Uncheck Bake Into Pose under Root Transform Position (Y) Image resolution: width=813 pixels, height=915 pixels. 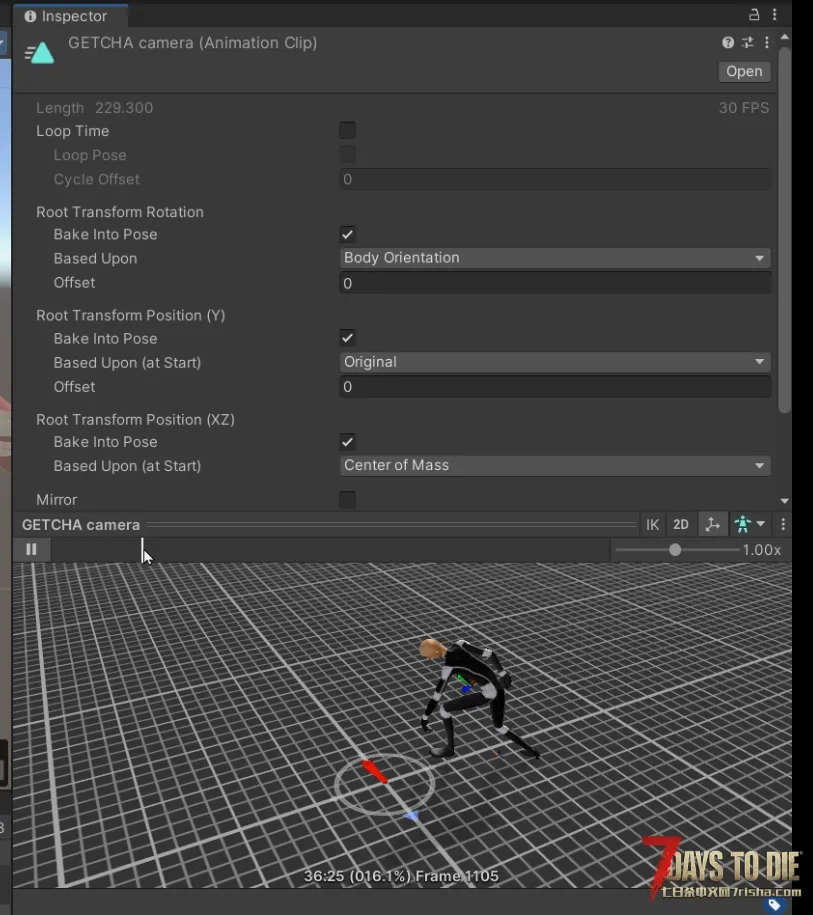click(347, 338)
